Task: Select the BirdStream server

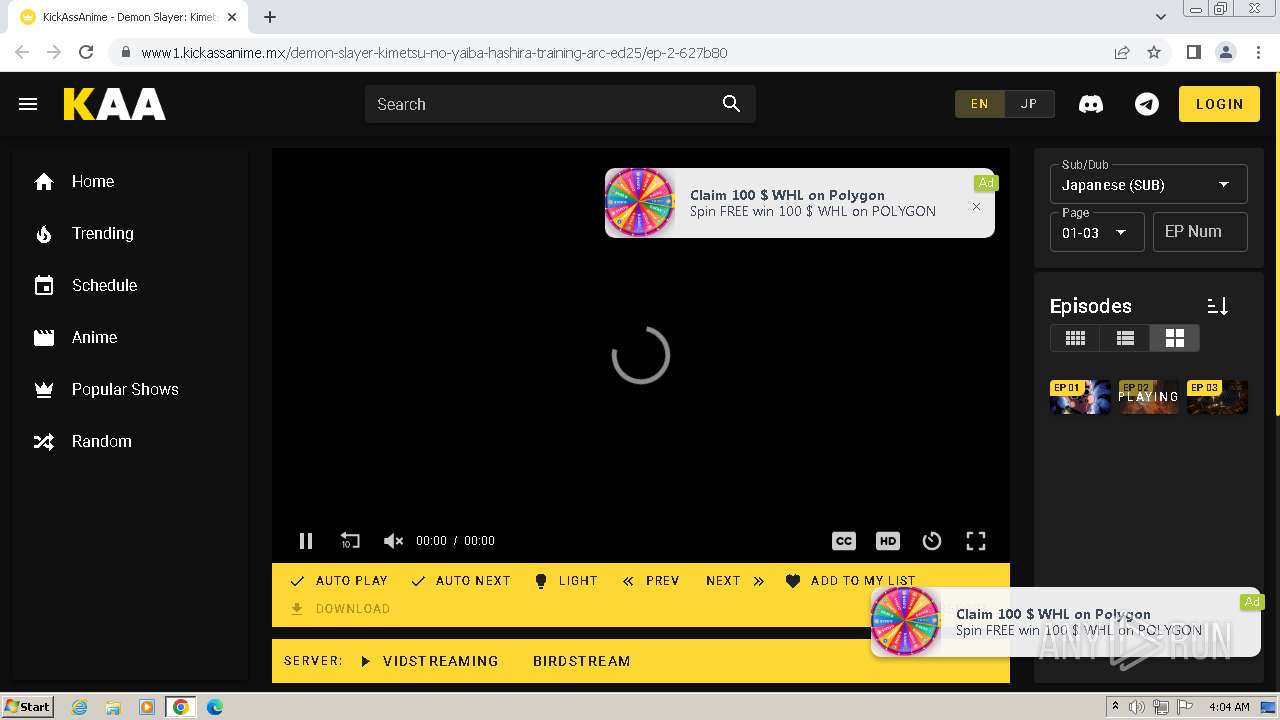Action: tap(582, 661)
